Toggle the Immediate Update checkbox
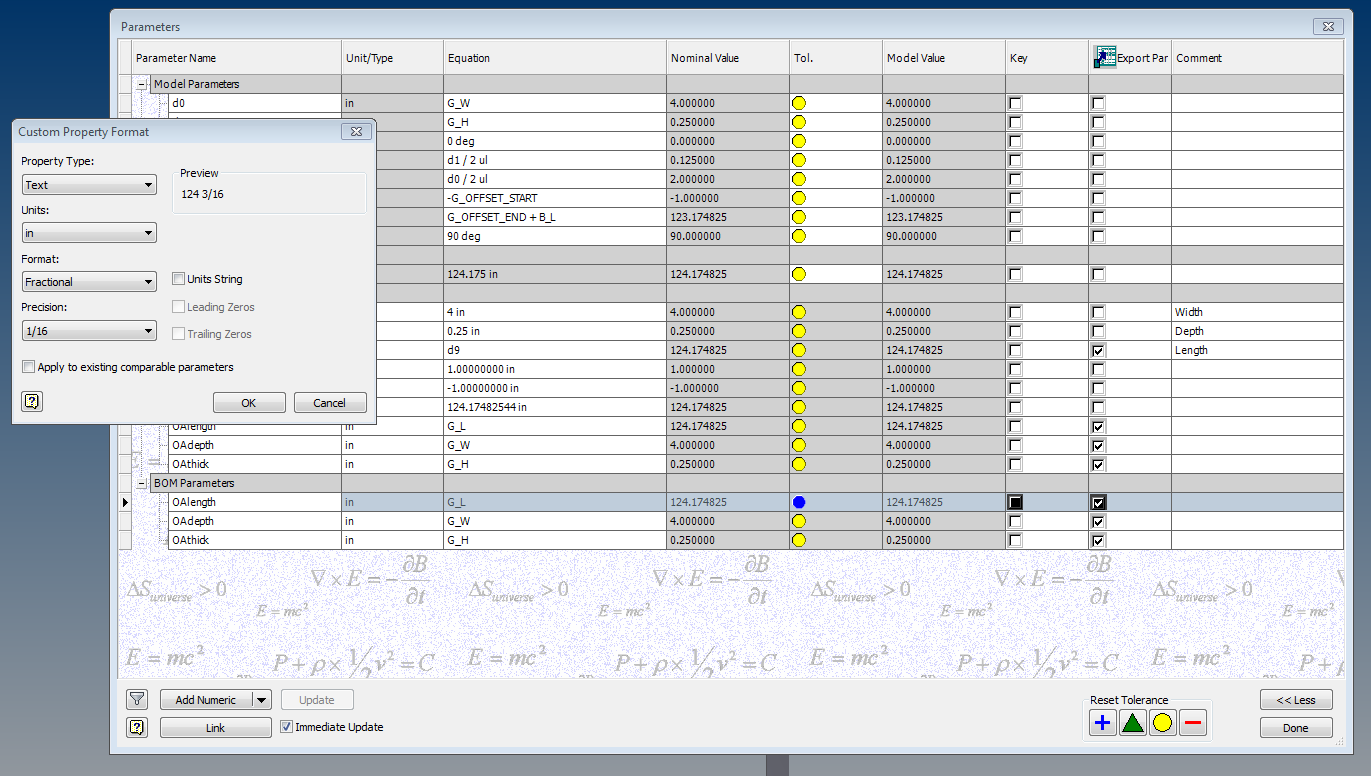The height and width of the screenshot is (776, 1371). click(x=286, y=727)
